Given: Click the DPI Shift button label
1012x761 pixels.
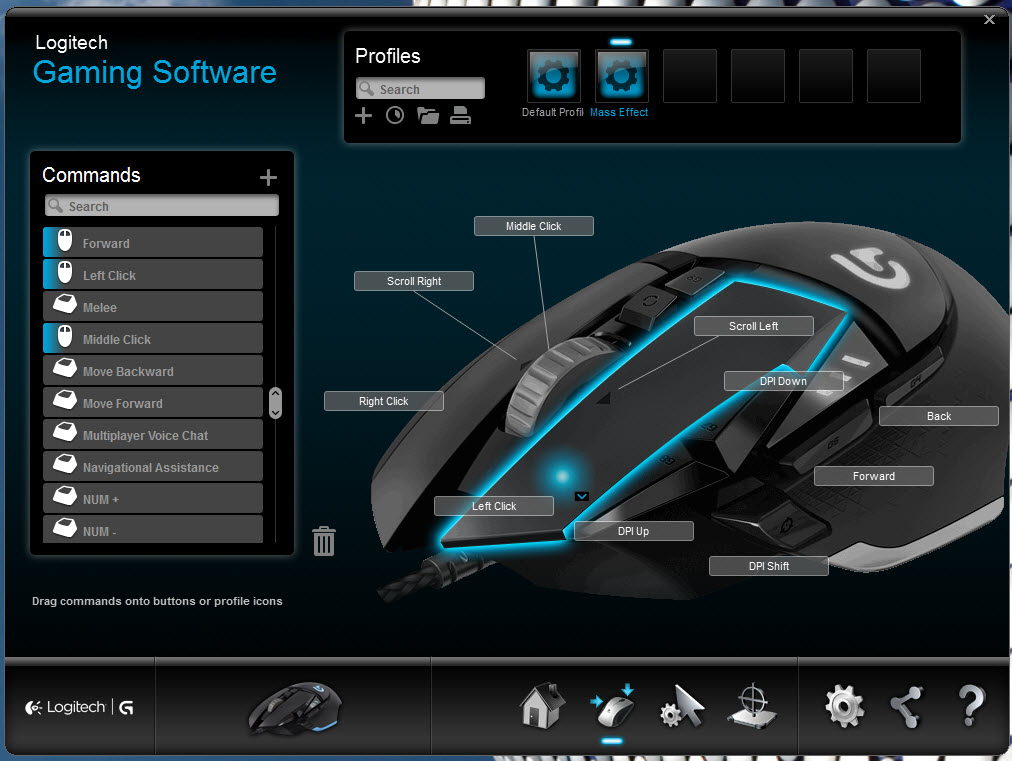Looking at the screenshot, I should click(x=769, y=565).
